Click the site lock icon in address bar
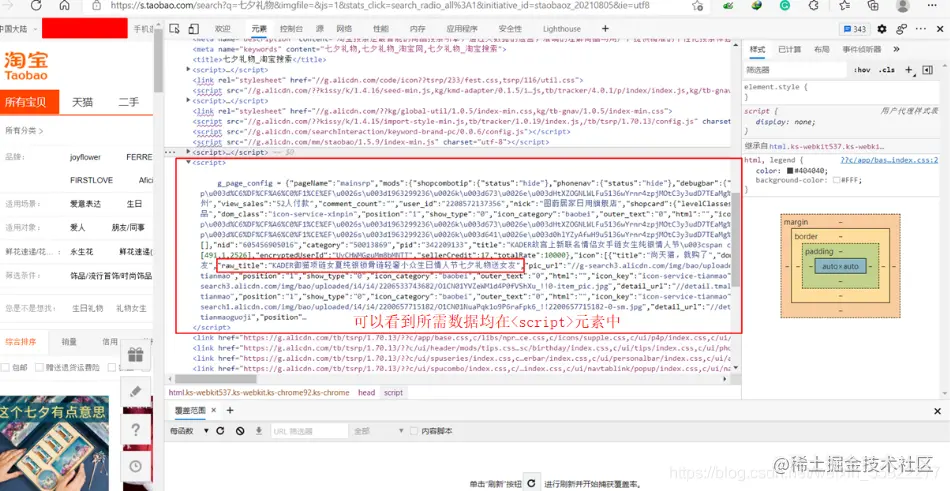950x491 pixels. (x=96, y=5)
